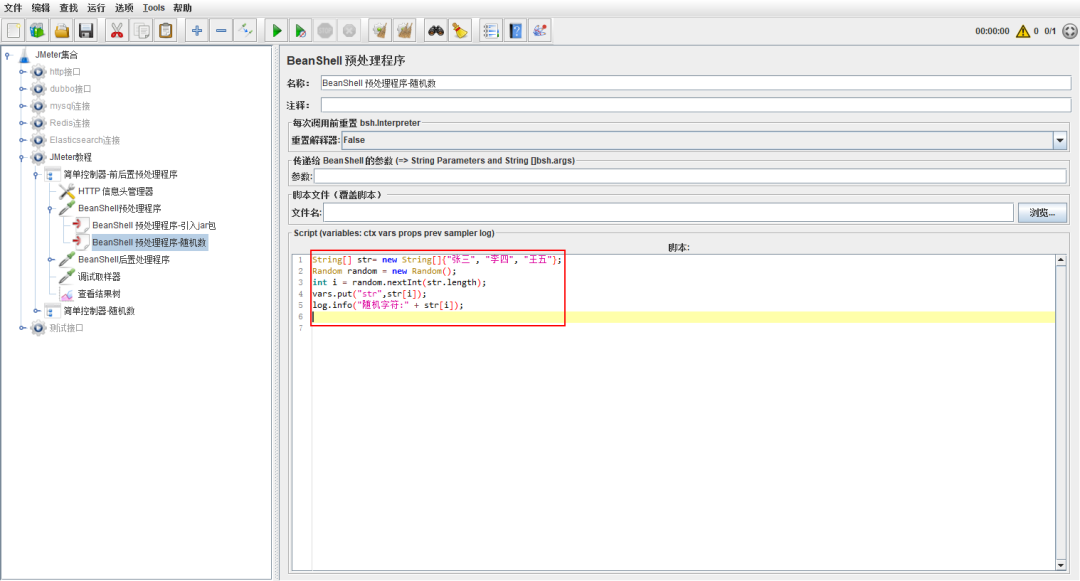This screenshot has width=1080, height=581.
Task: Open the Tools menu
Action: 154,8
